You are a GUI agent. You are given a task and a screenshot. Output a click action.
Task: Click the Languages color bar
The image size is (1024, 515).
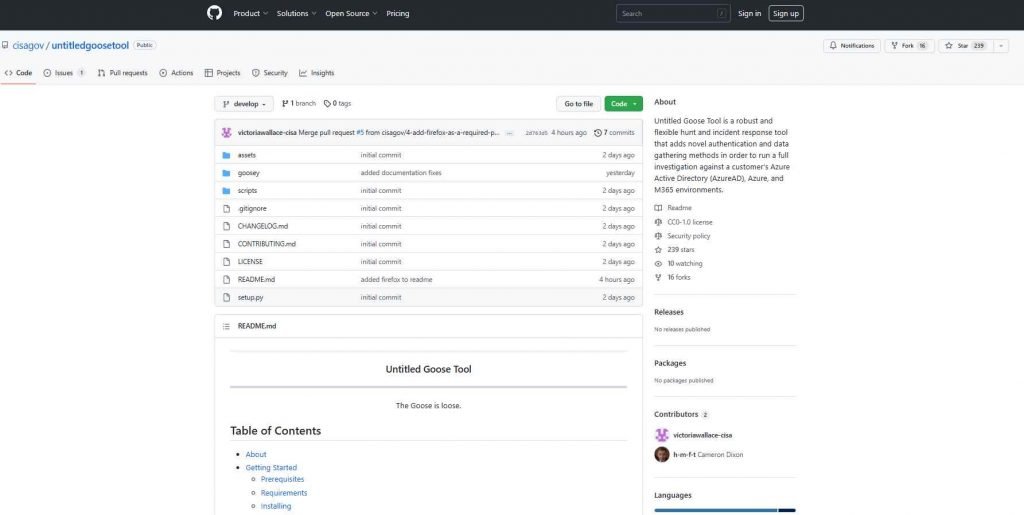pos(725,510)
